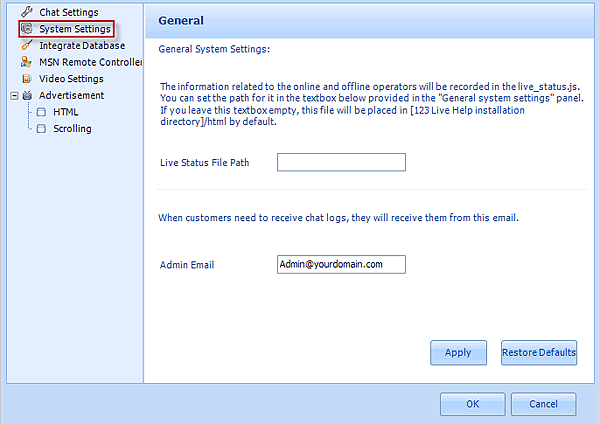Screen dimensions: 600x424
Task: Click the Advertisement TV icon
Action: [x=27, y=96]
